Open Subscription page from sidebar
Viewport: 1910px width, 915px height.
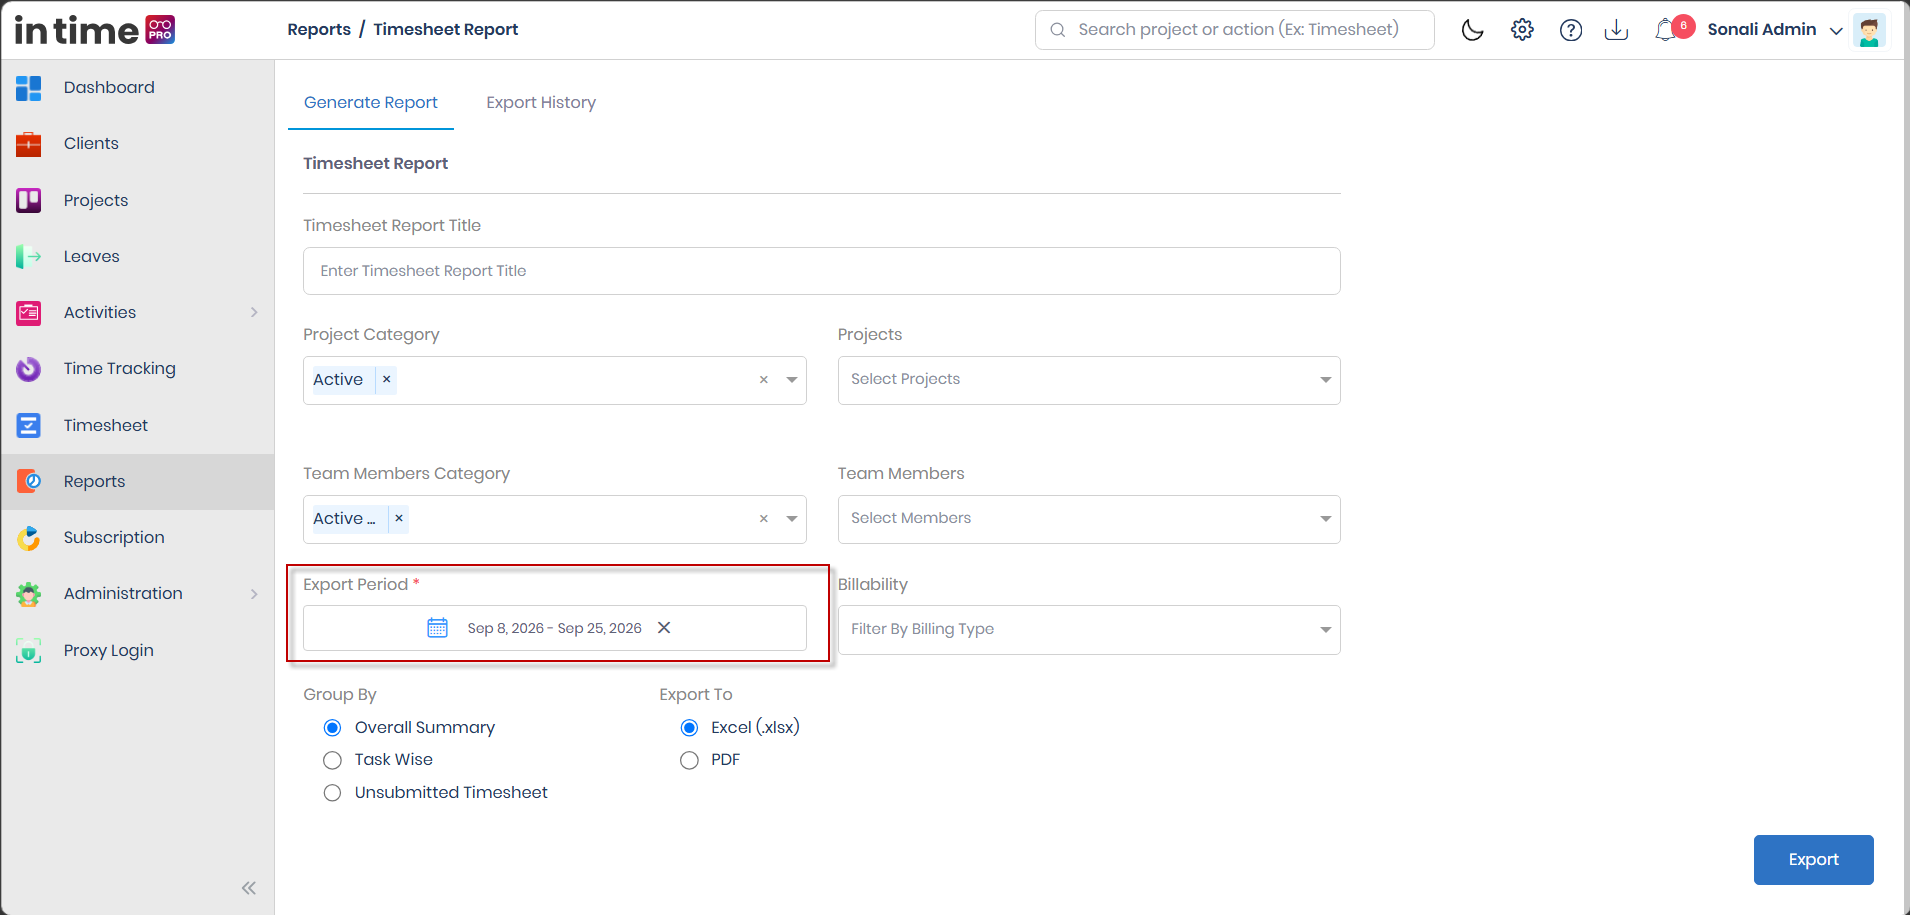(x=138, y=538)
